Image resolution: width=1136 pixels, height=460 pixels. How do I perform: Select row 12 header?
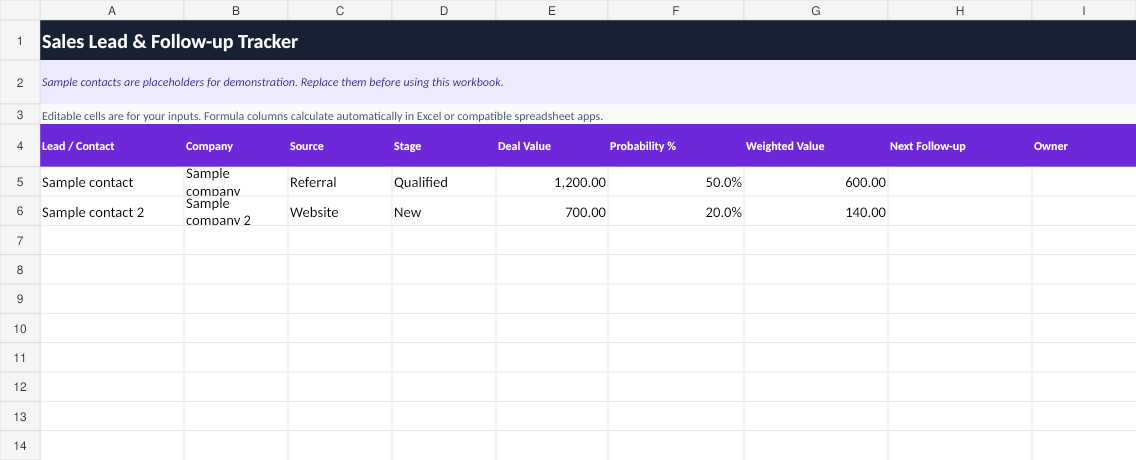point(20,387)
